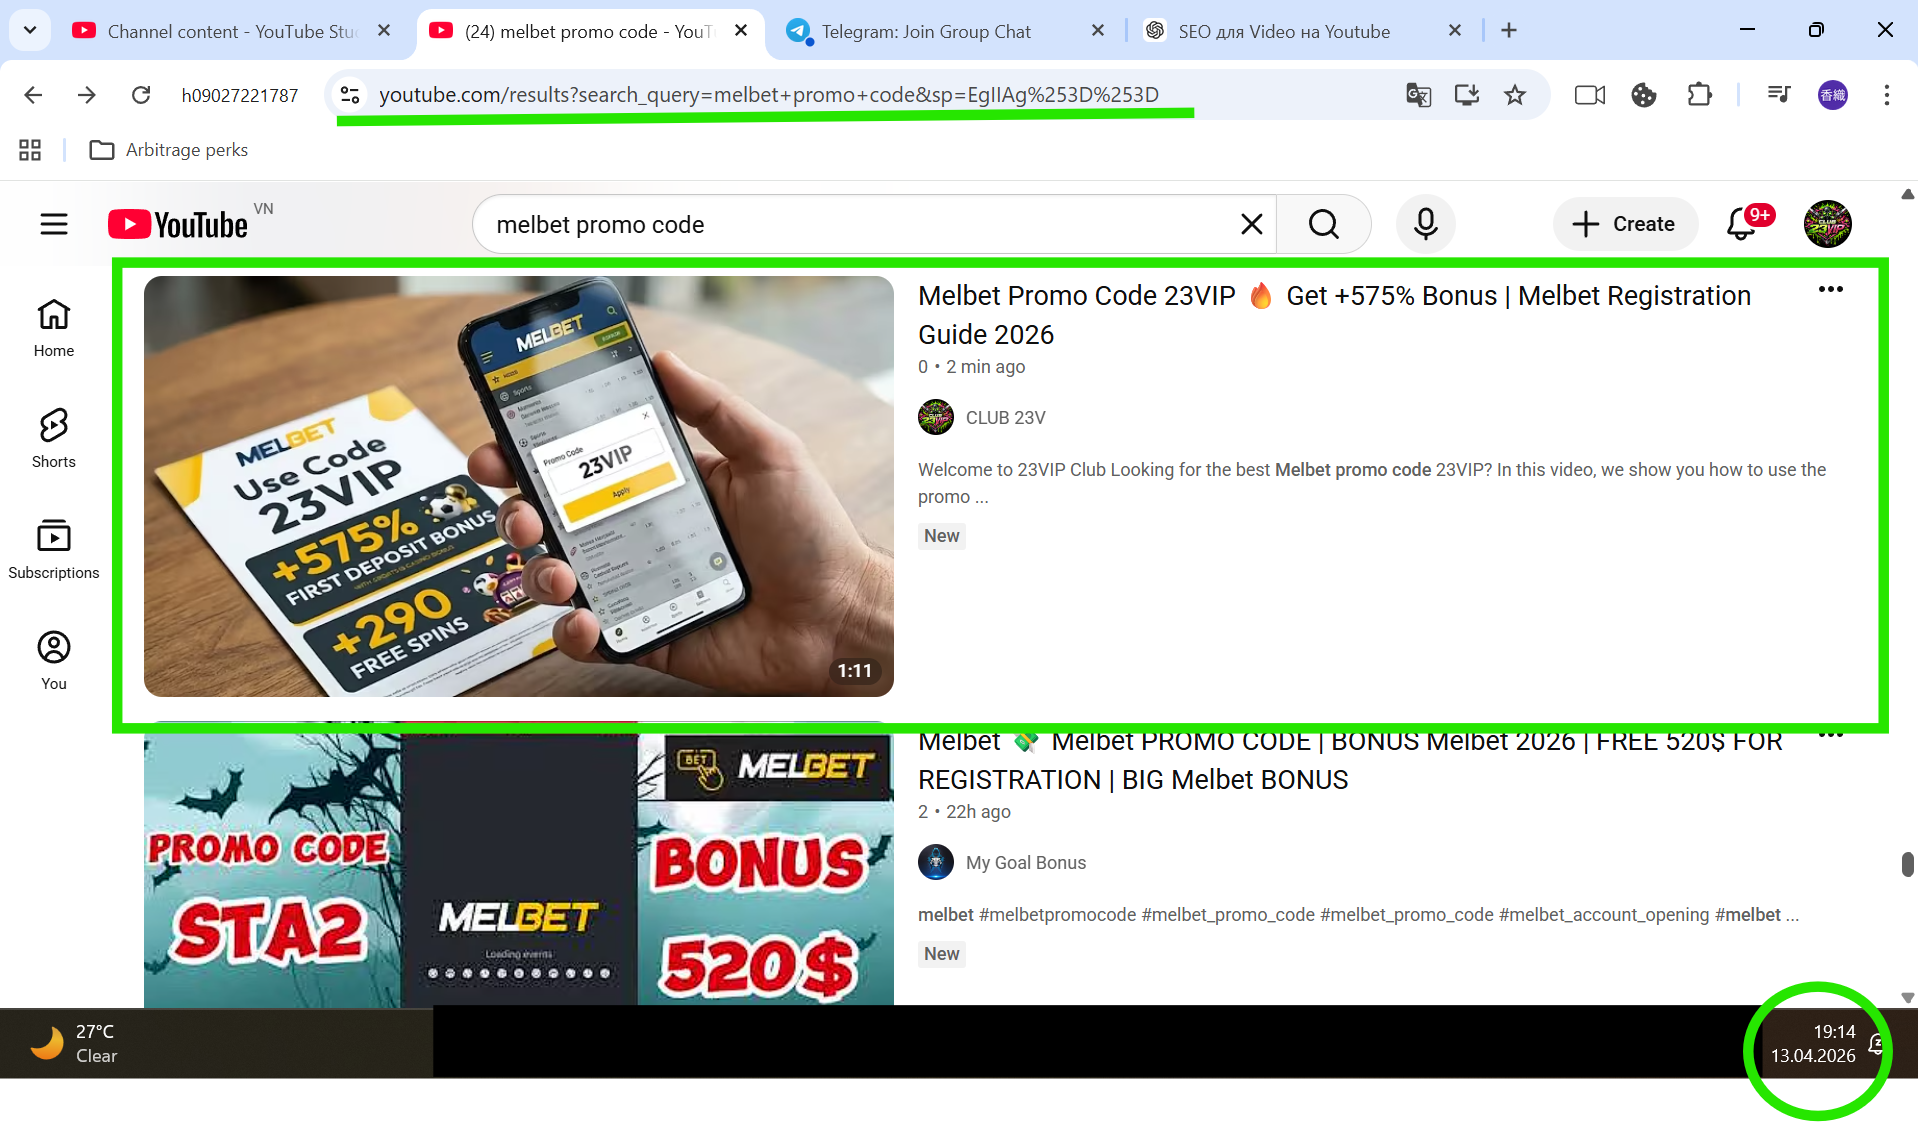Viewport: 1918px width, 1122px height.
Task: Click the YouTube URL in the address bar
Action: pyautogui.click(x=768, y=95)
